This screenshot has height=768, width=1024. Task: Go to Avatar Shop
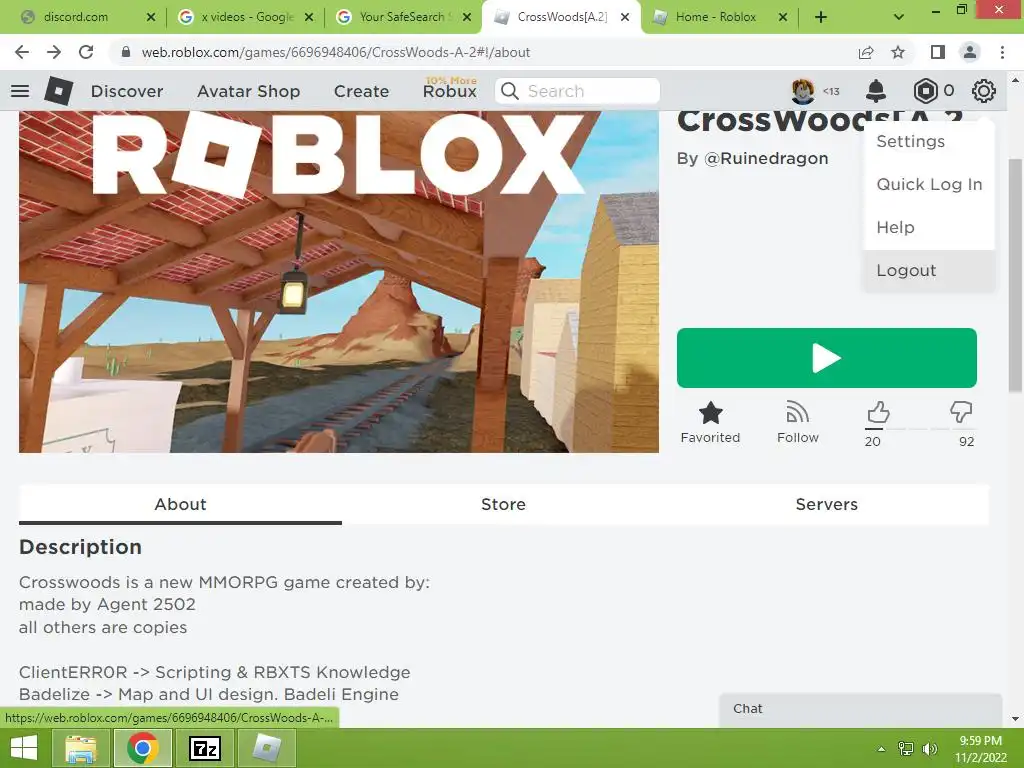(x=249, y=91)
